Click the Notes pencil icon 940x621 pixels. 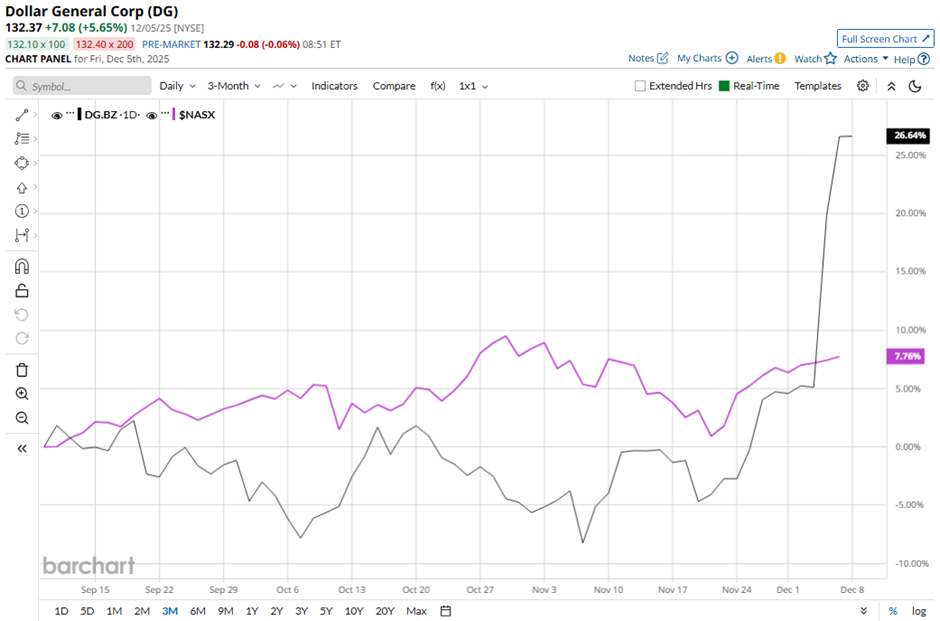click(662, 58)
